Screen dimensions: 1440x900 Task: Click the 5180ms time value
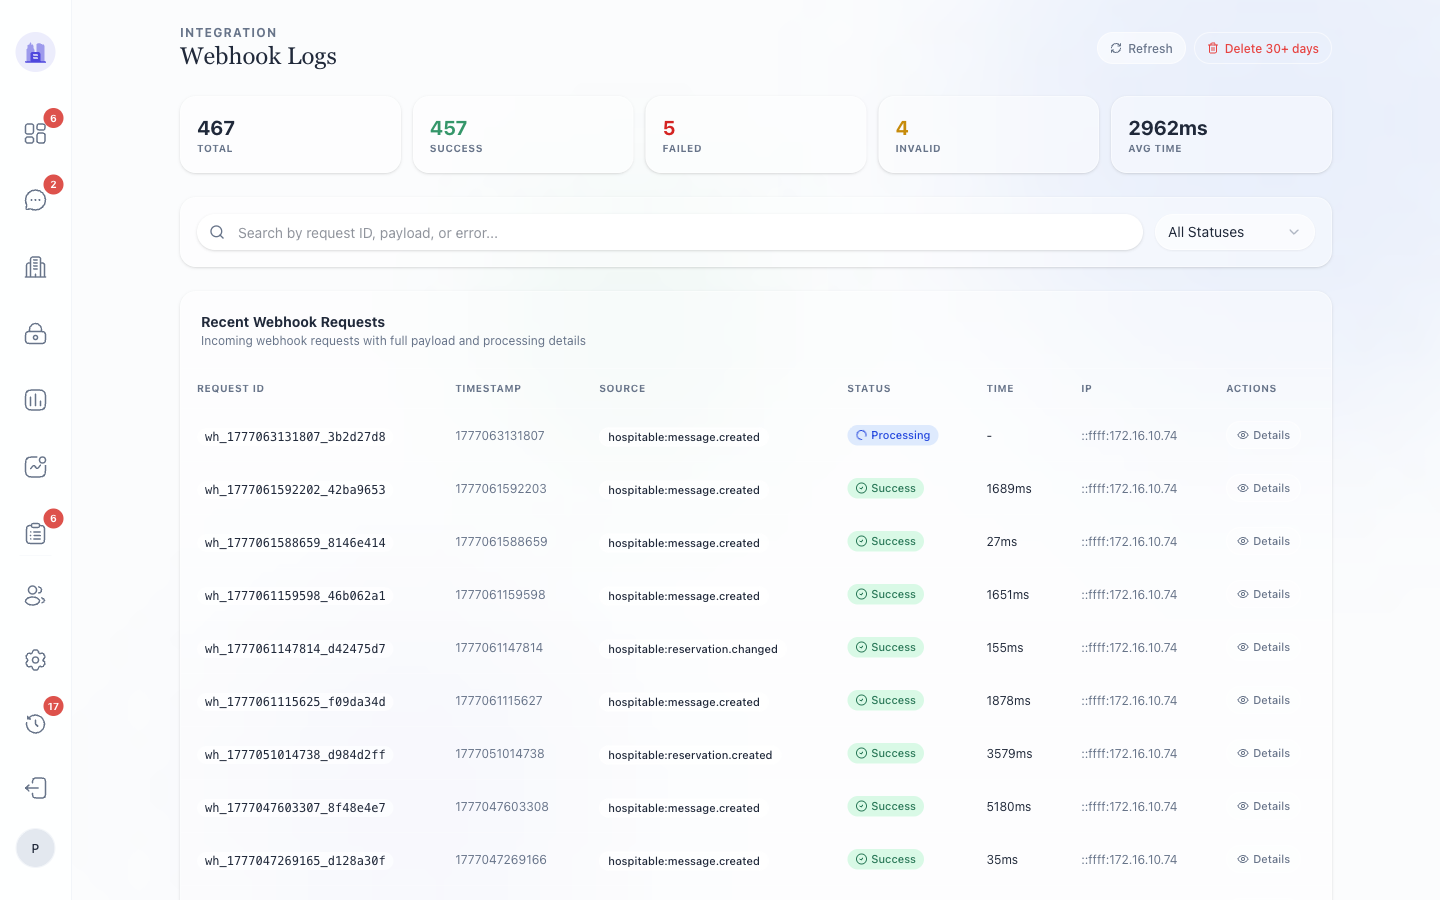coord(1008,806)
